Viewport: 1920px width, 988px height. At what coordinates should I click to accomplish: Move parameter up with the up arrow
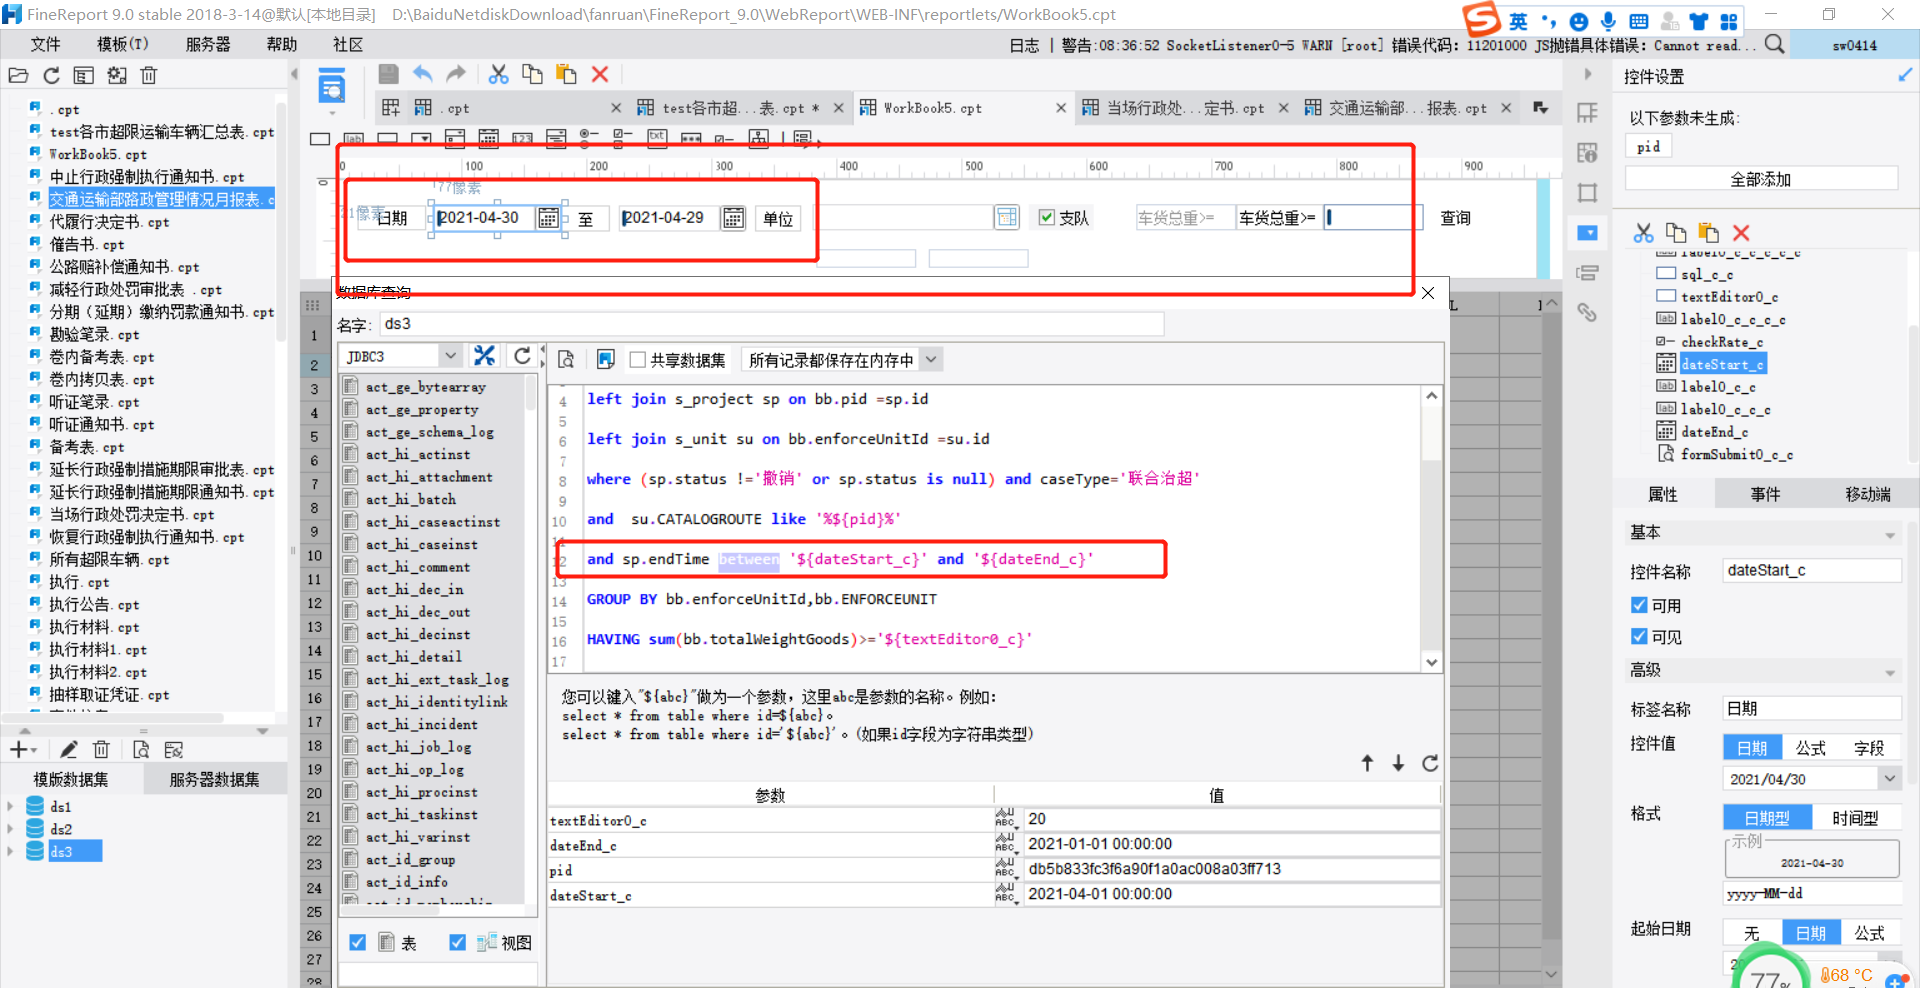1367,763
